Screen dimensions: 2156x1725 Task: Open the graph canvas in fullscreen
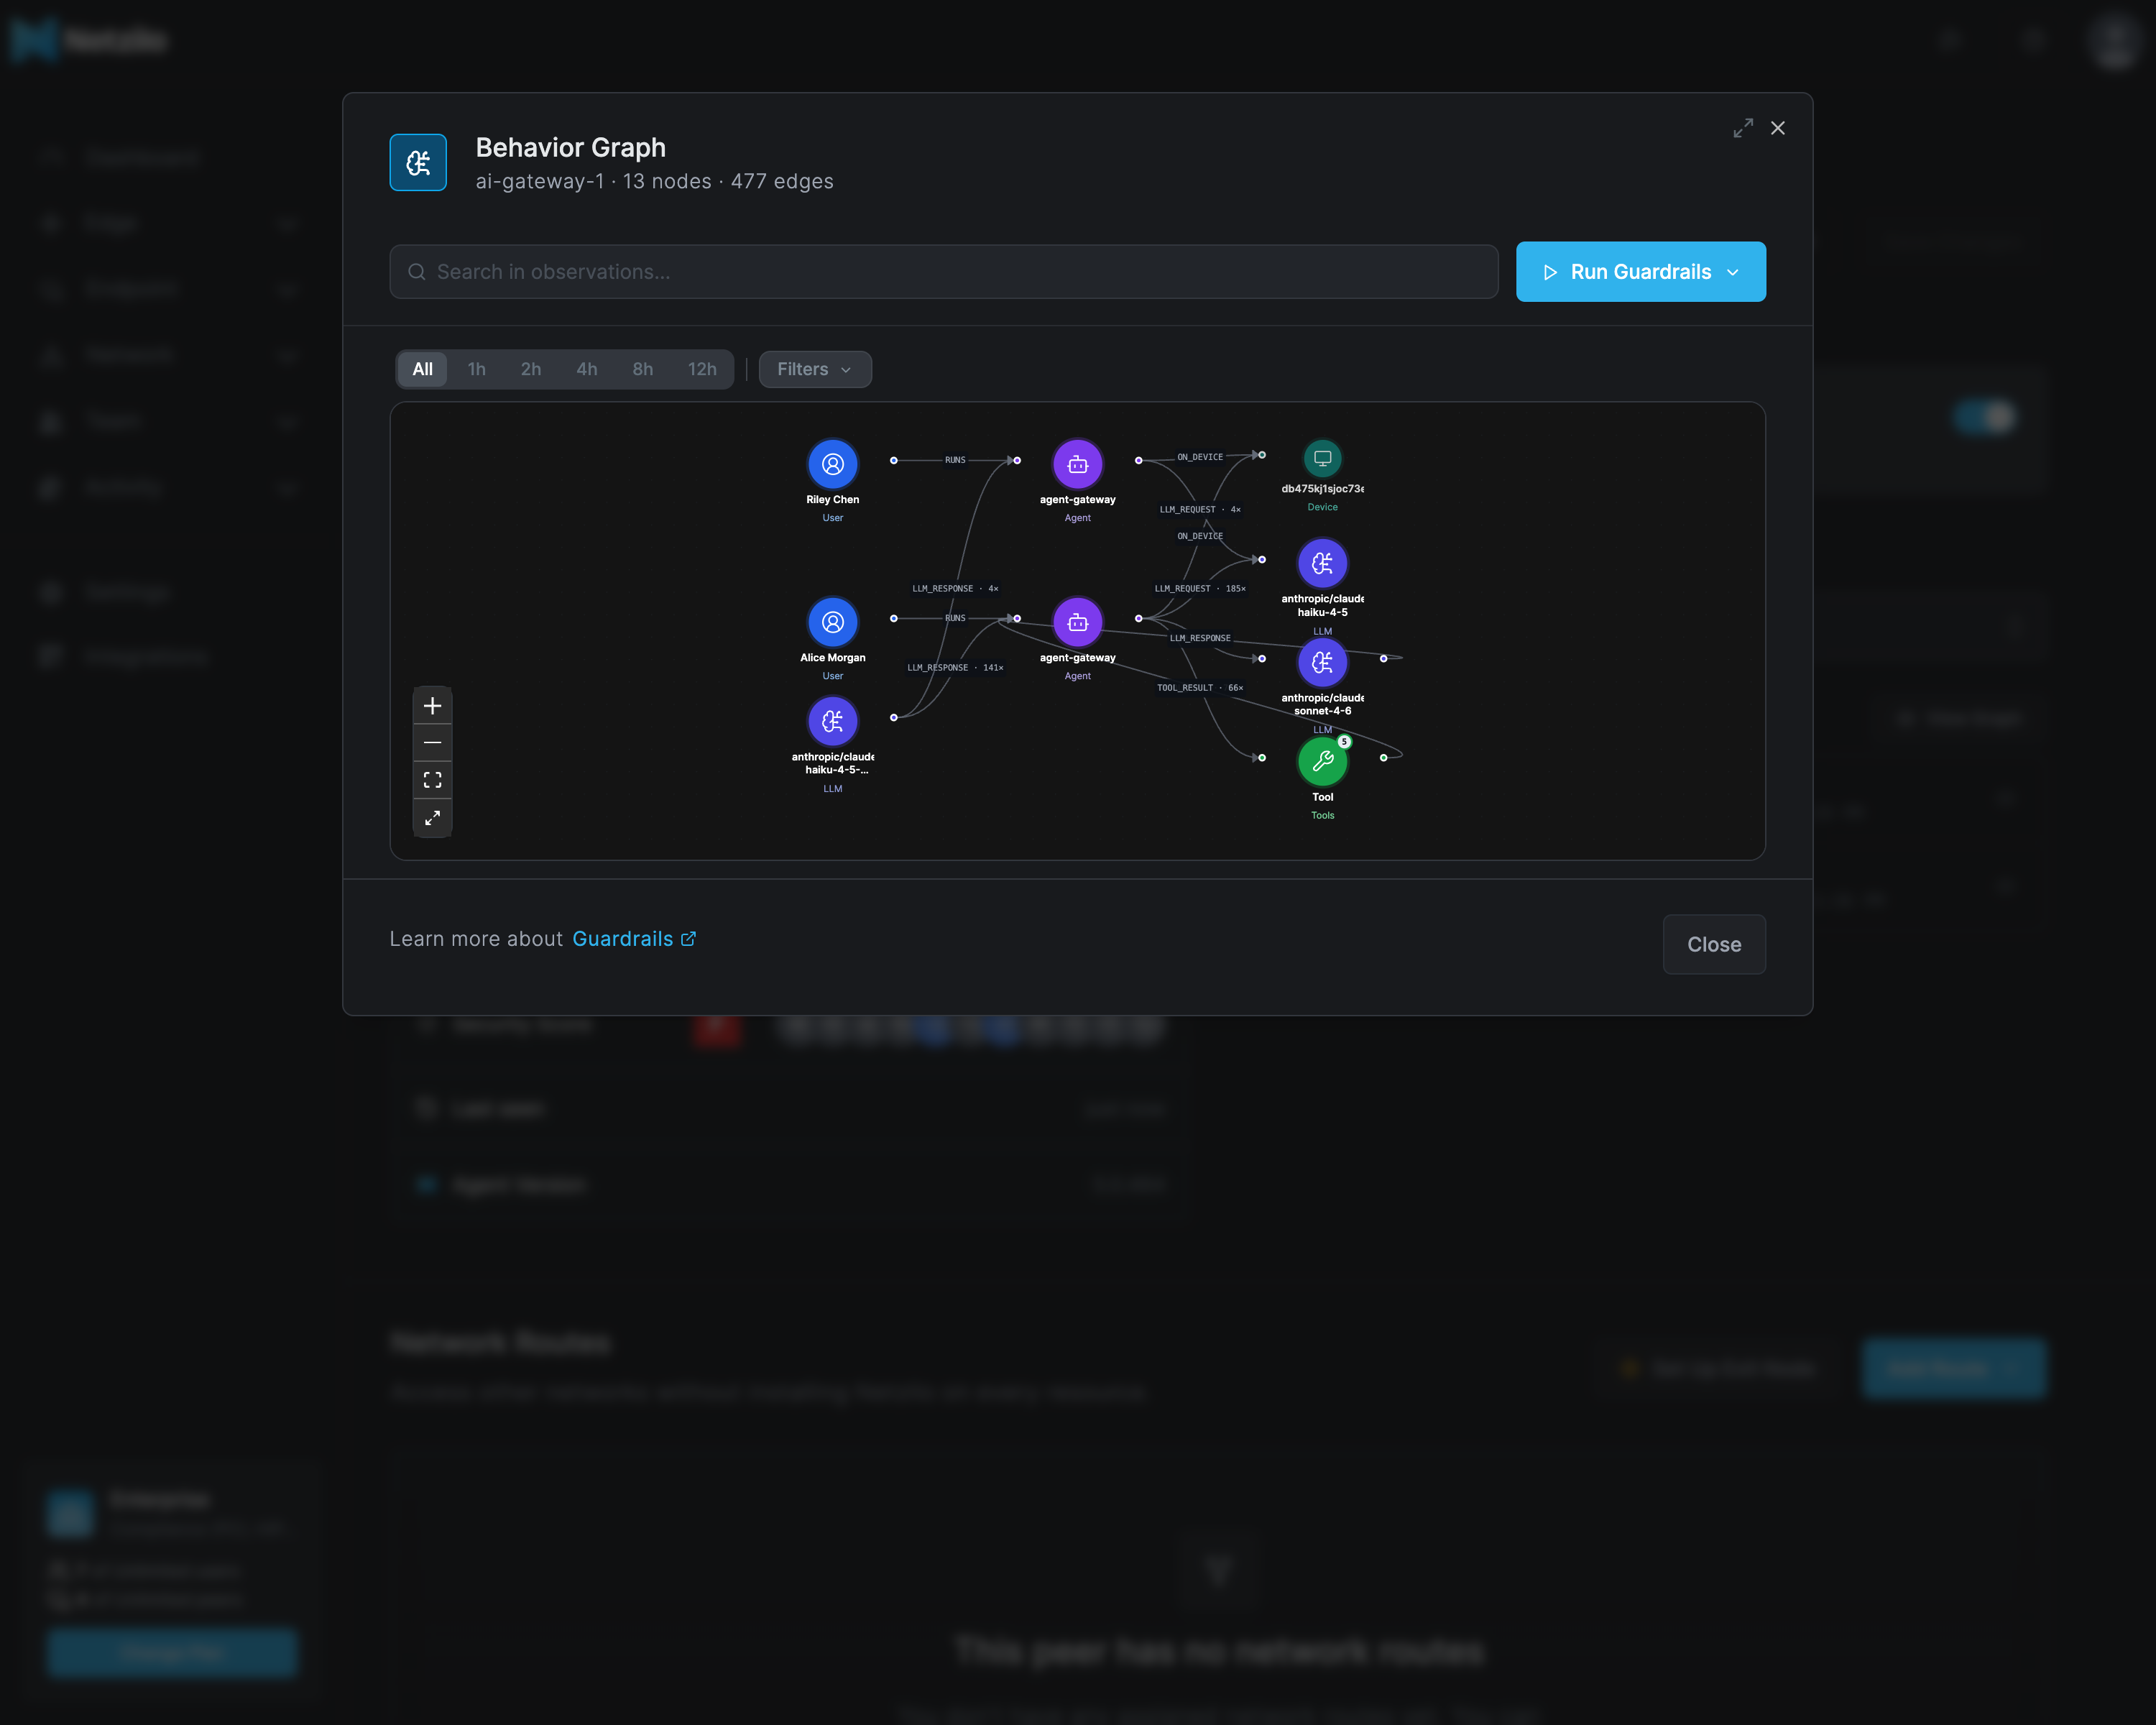click(432, 818)
